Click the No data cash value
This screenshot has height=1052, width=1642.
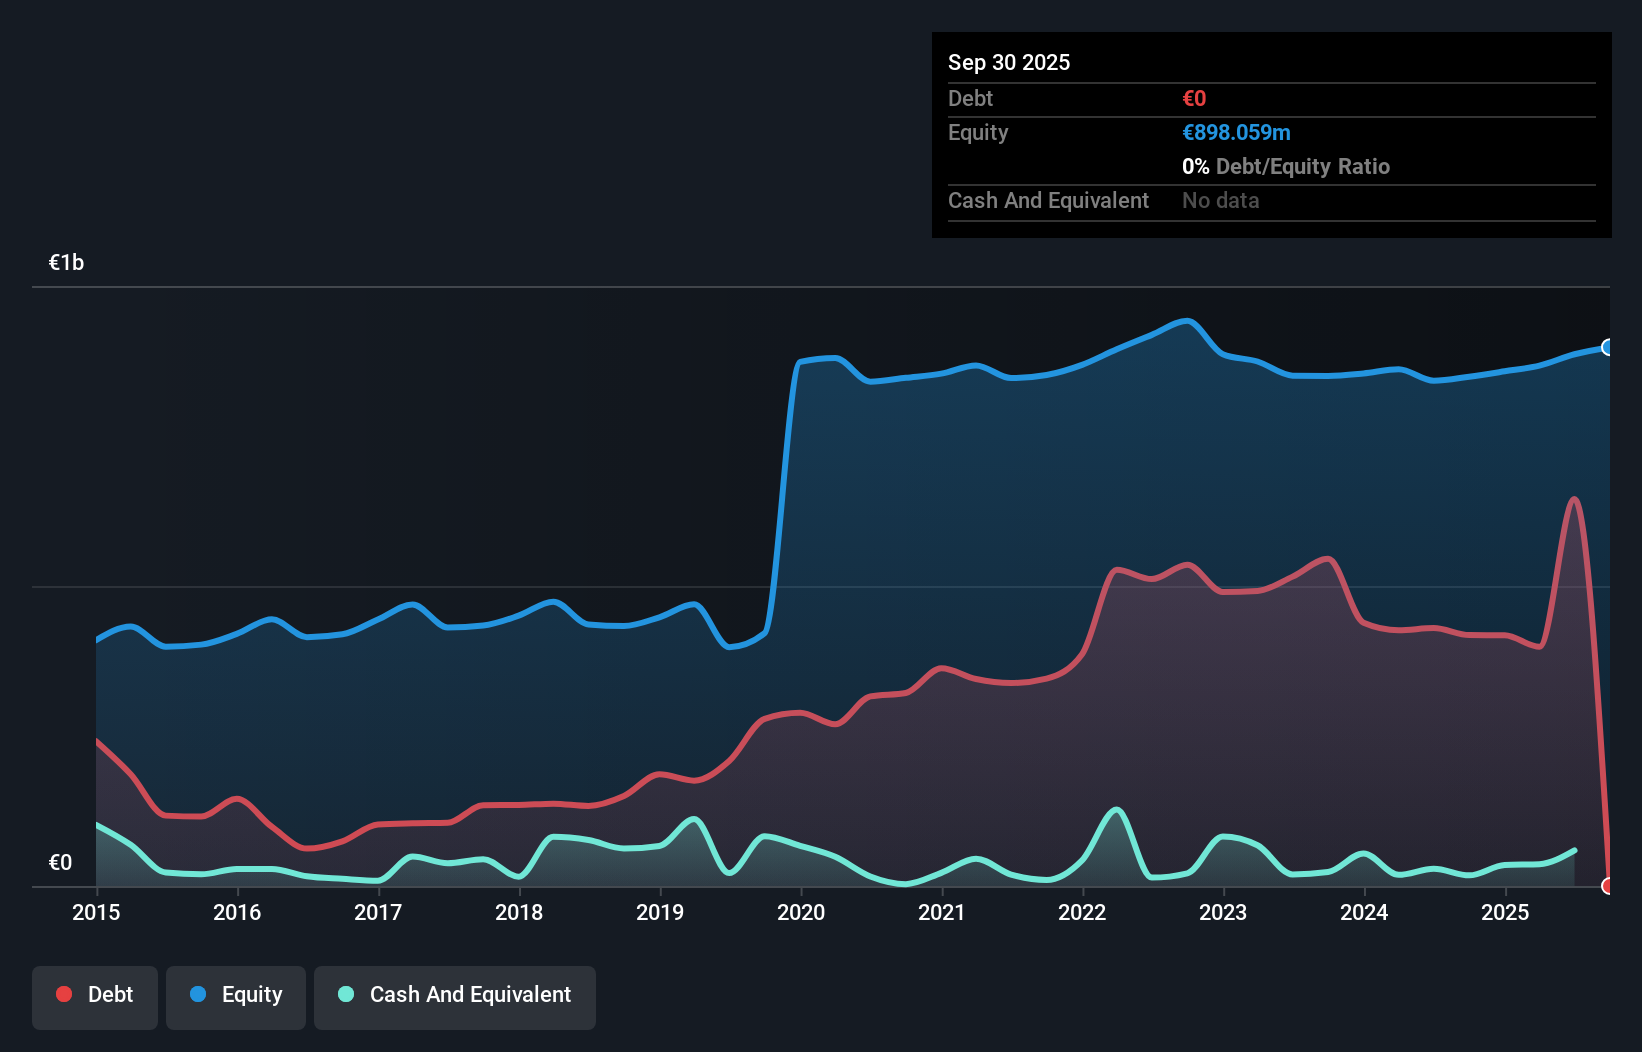pyautogui.click(x=1221, y=200)
